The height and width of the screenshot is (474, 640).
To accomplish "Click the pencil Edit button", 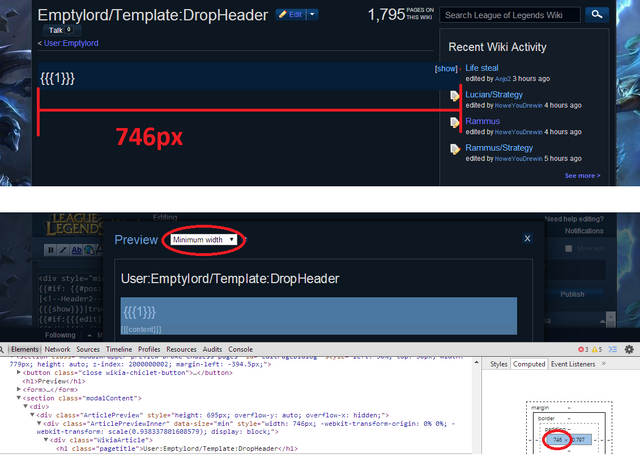I will click(291, 15).
